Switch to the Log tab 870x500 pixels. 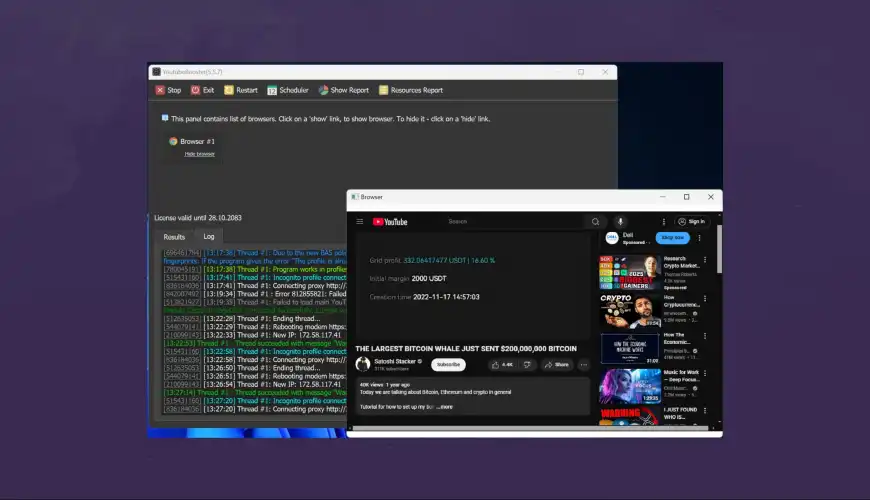209,236
